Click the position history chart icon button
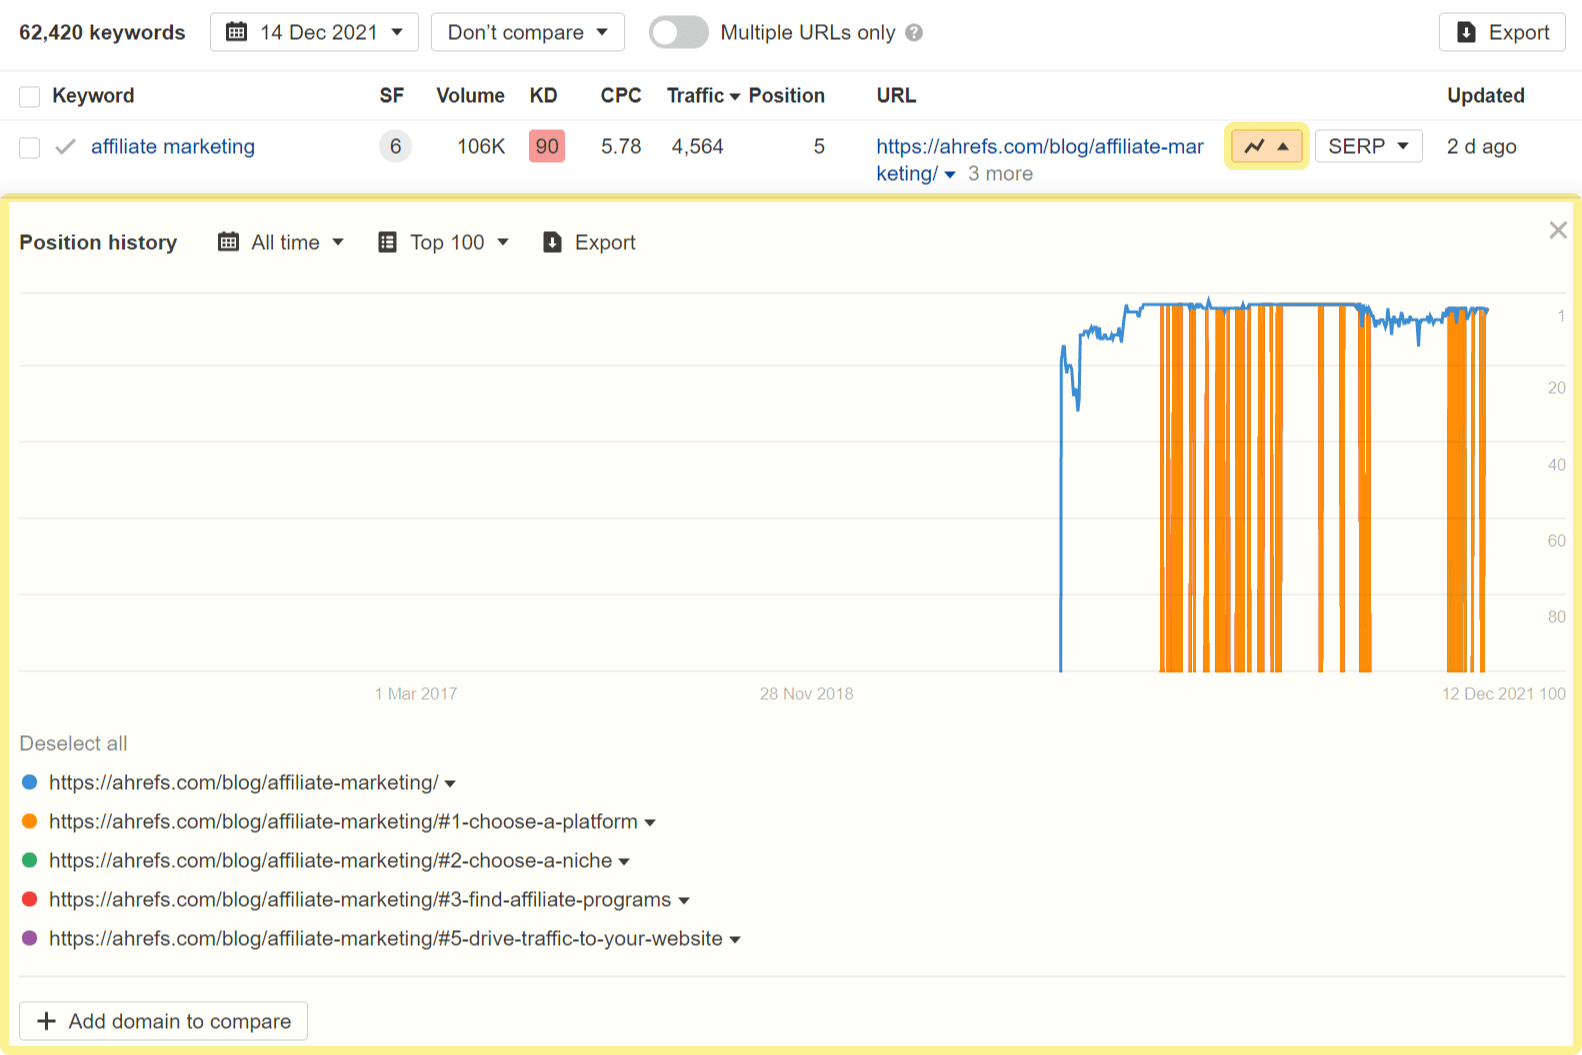This screenshot has height=1055, width=1582. click(1265, 147)
